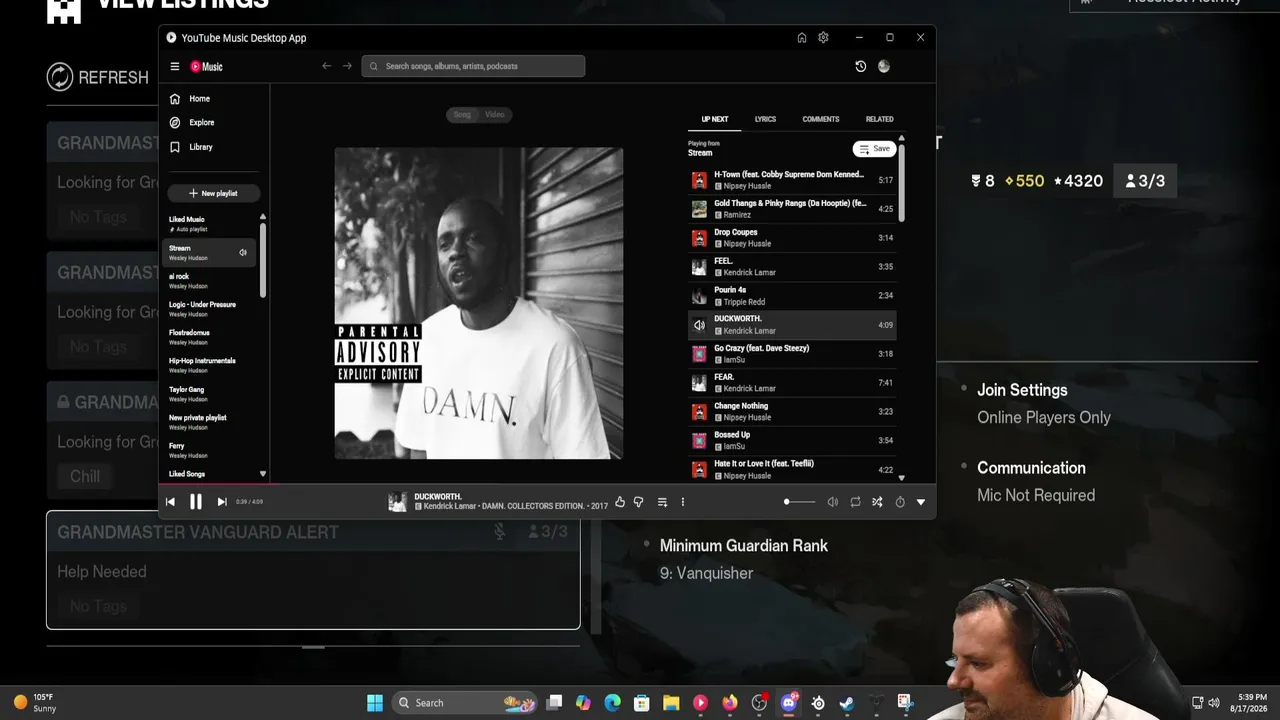Like the song DUCKWORTH.
Viewport: 1280px width, 720px height.
click(x=620, y=502)
